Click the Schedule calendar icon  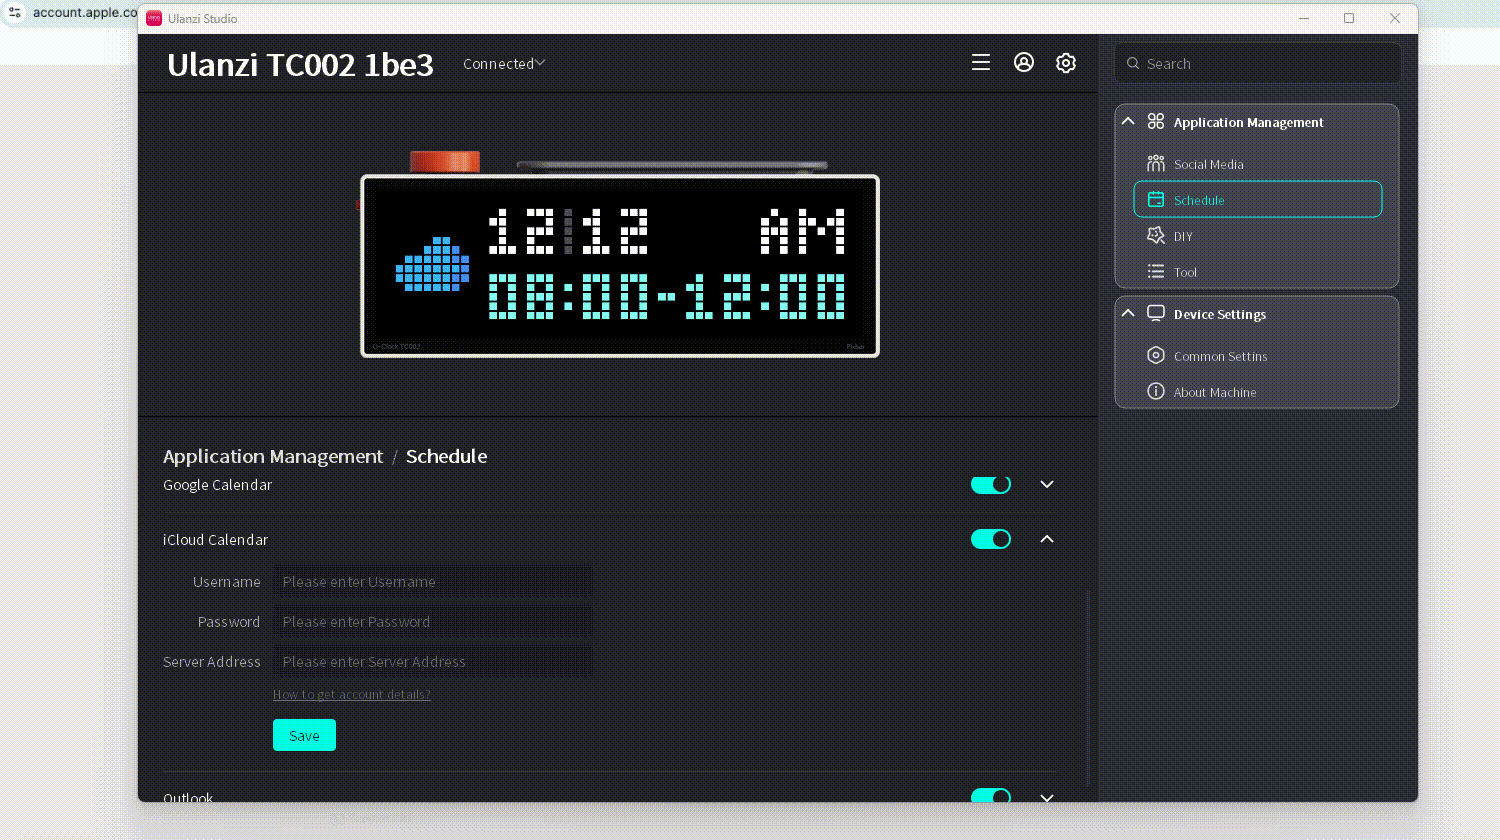pos(1156,199)
